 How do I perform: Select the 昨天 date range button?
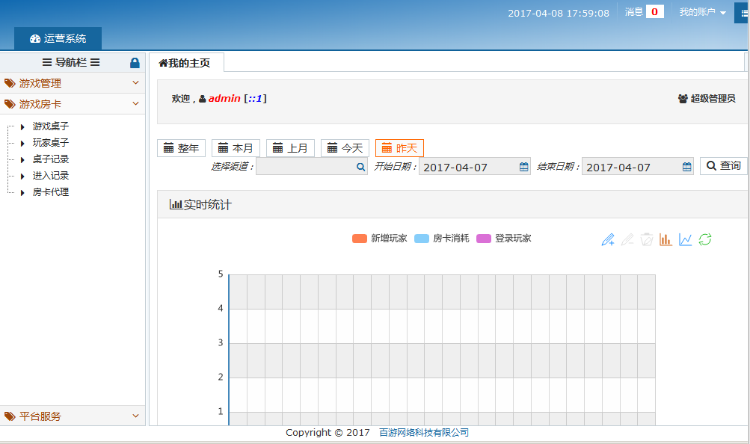(x=399, y=148)
